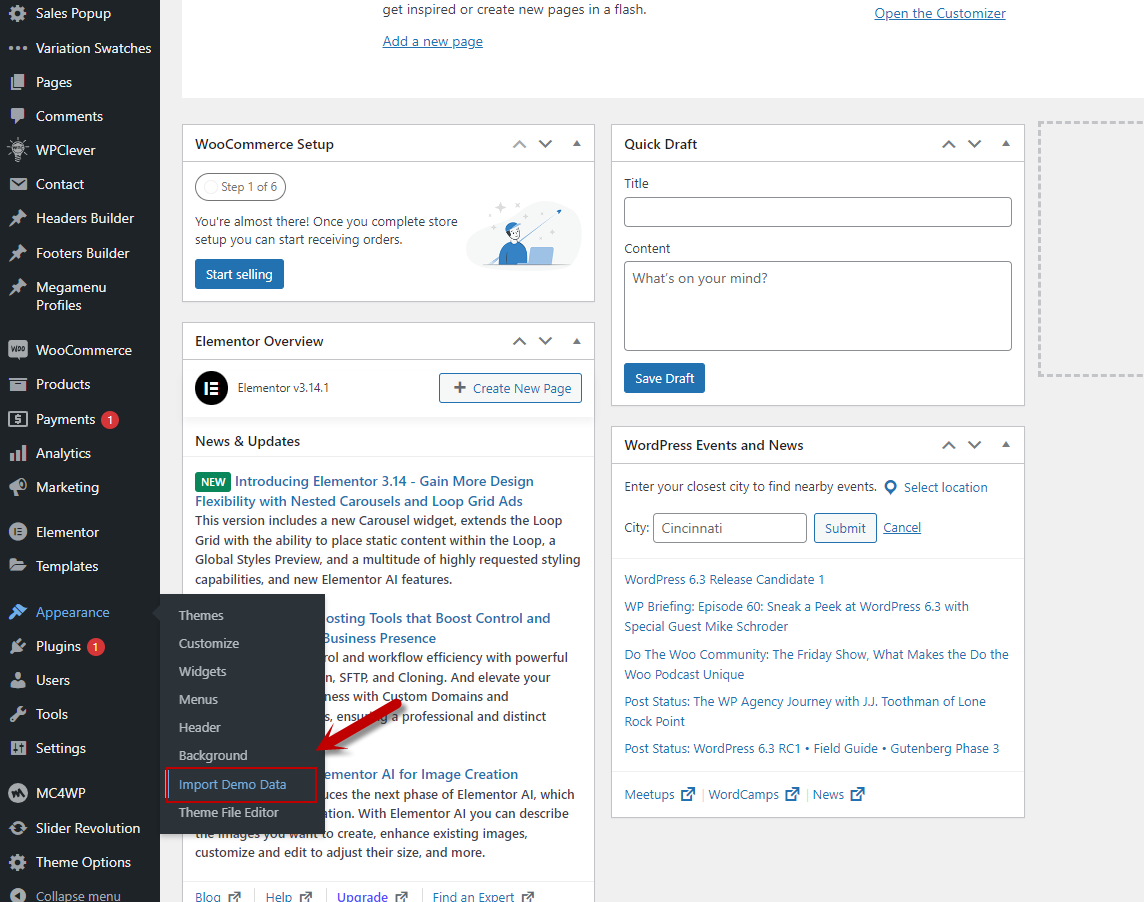Click the Slider Revolution sidebar icon
1144x902 pixels.
click(17, 828)
